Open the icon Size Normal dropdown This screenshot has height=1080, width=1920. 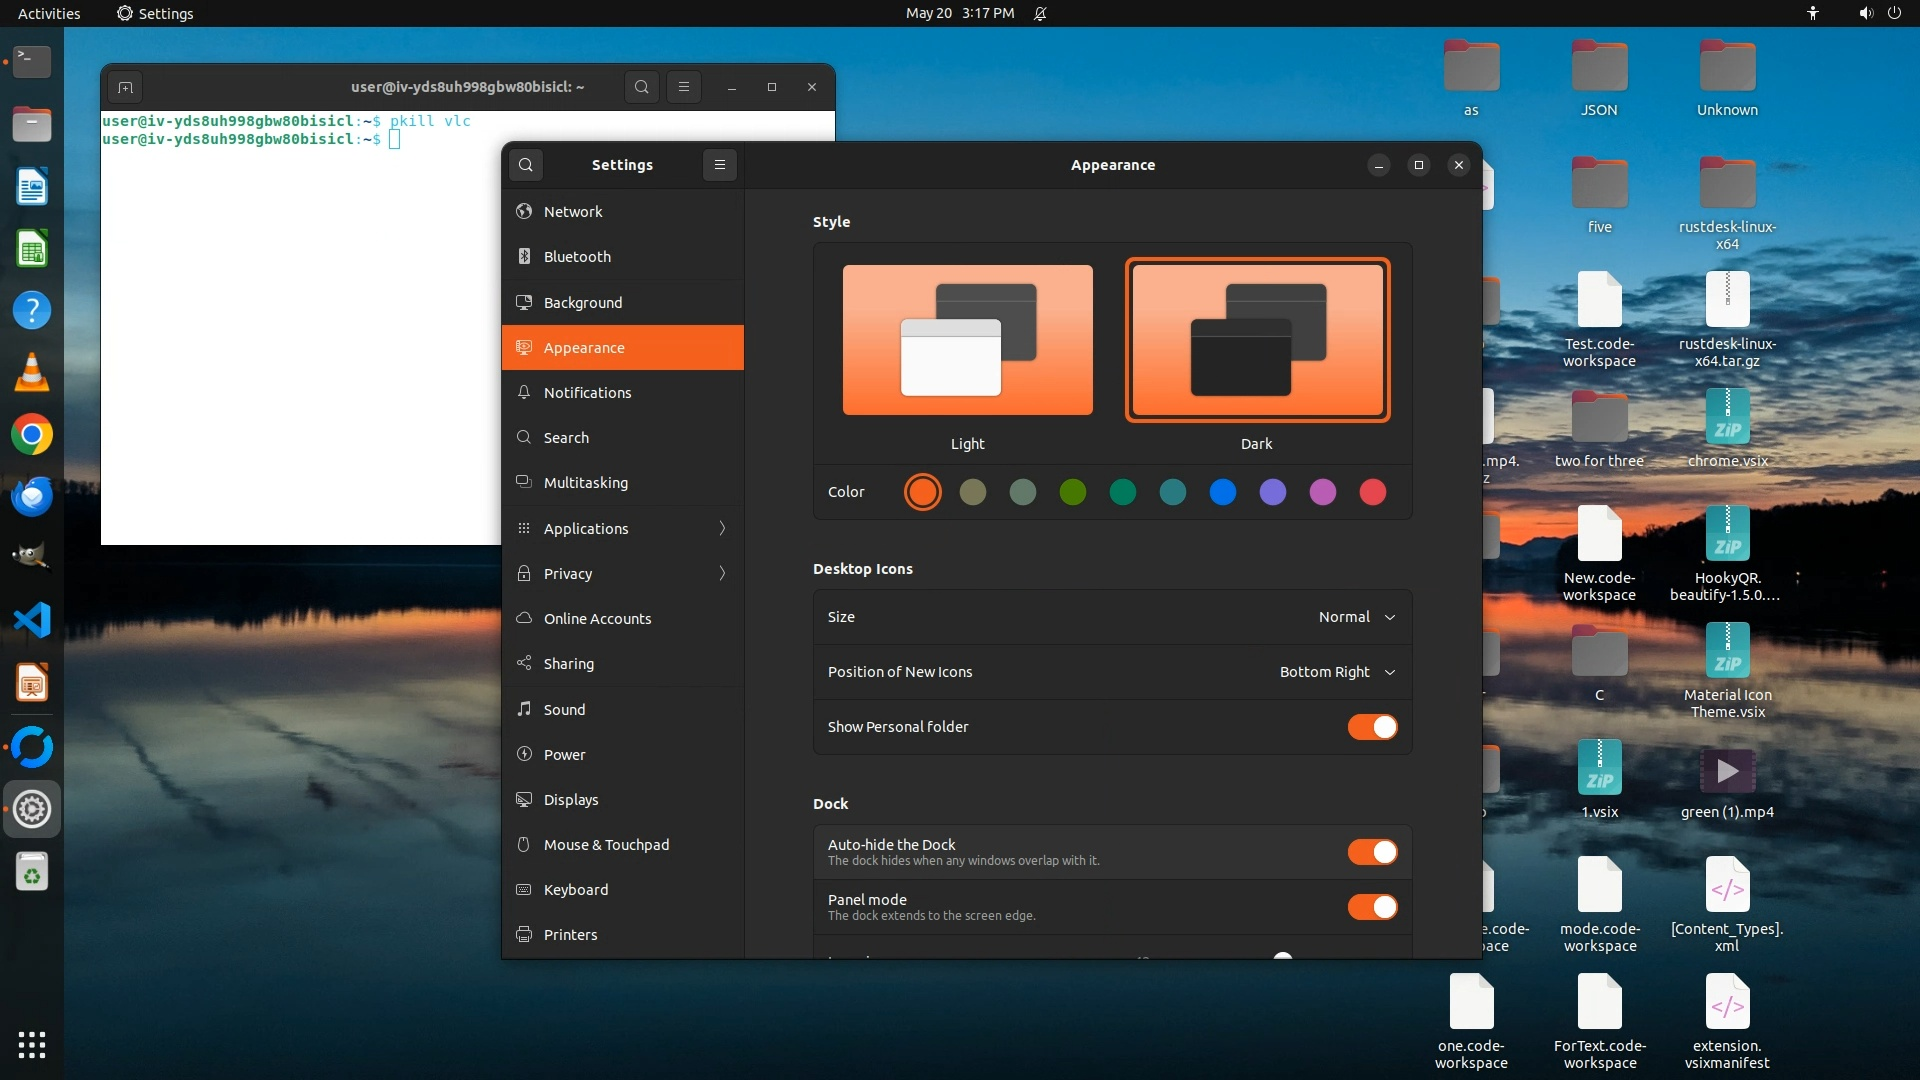(x=1356, y=617)
